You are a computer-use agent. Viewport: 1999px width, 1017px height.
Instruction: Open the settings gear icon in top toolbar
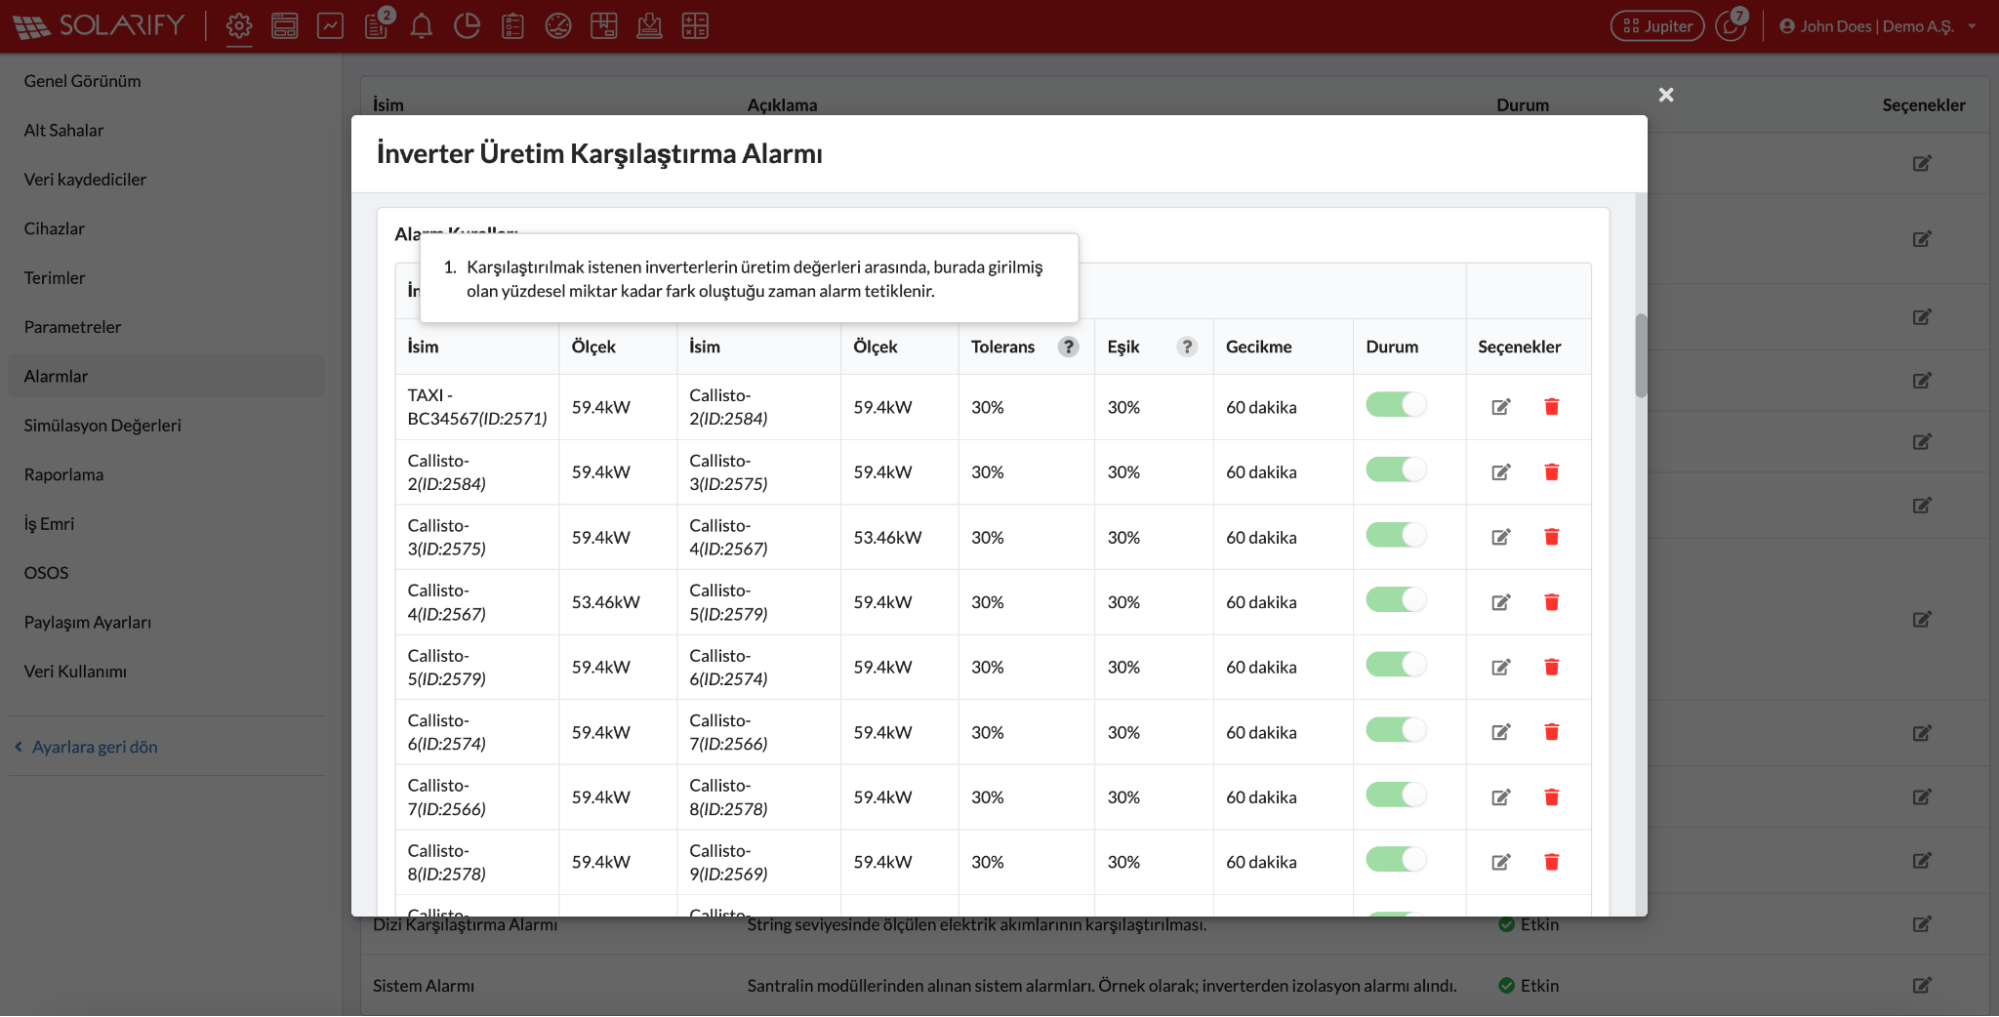[x=239, y=26]
